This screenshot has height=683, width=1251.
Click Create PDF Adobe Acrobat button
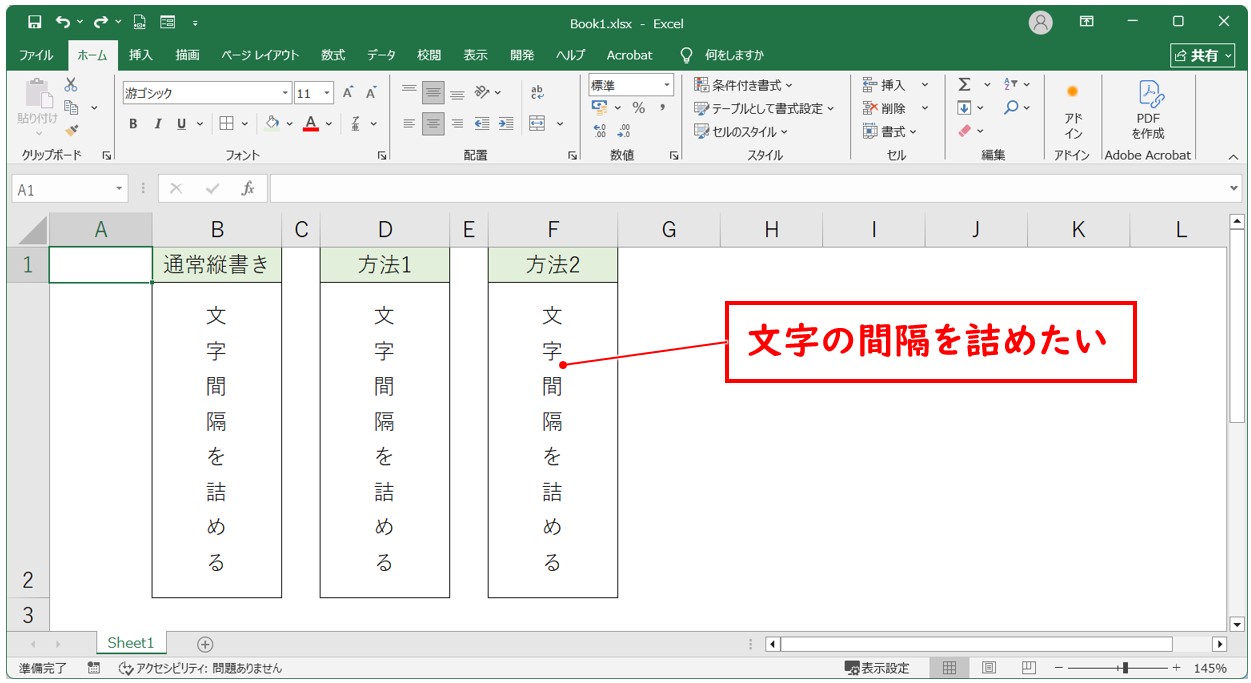(1148, 112)
